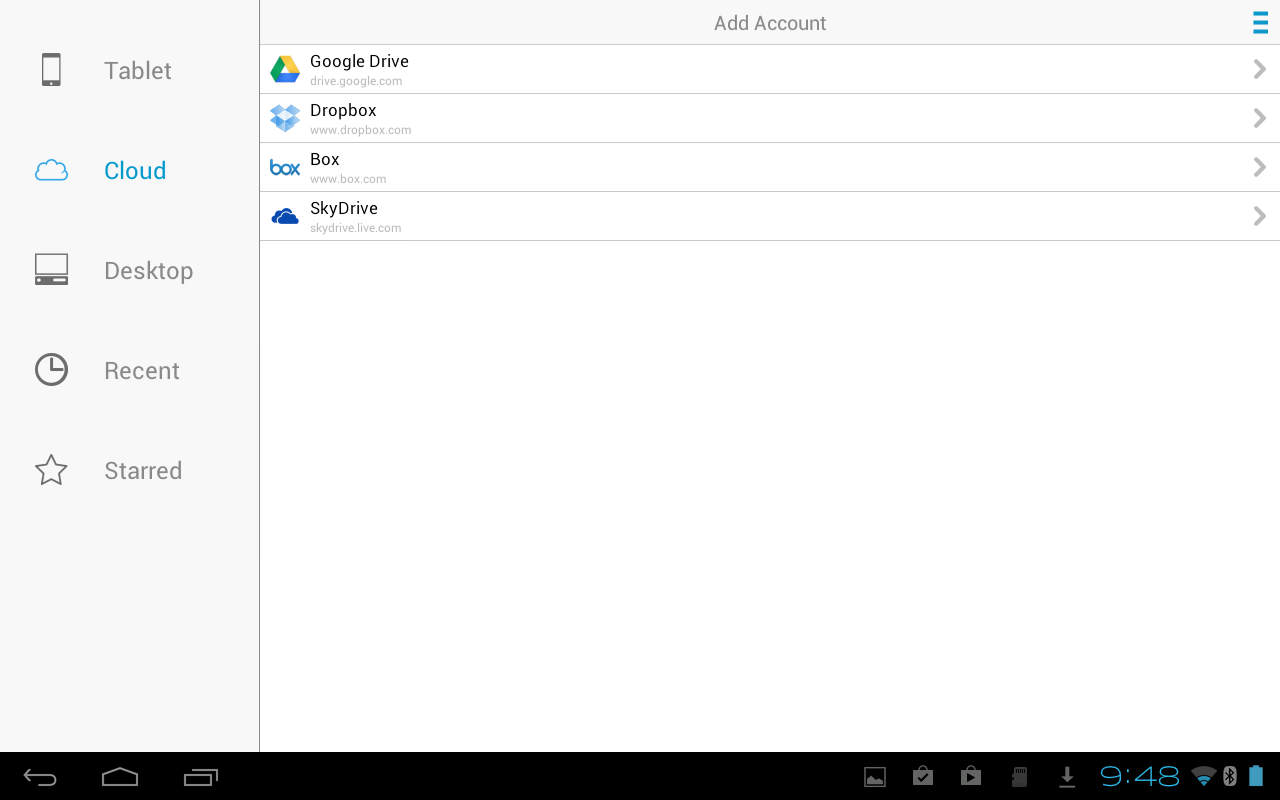Open Desktop view via the monitor icon

tap(51, 269)
